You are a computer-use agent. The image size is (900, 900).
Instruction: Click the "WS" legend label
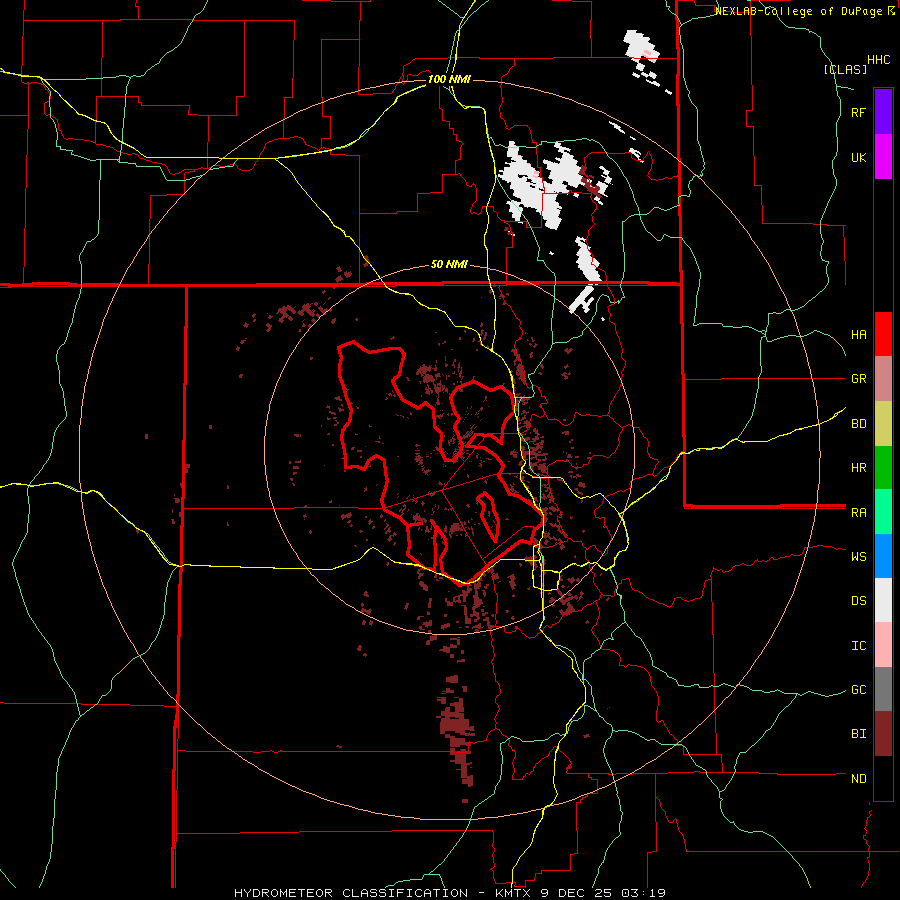(858, 557)
